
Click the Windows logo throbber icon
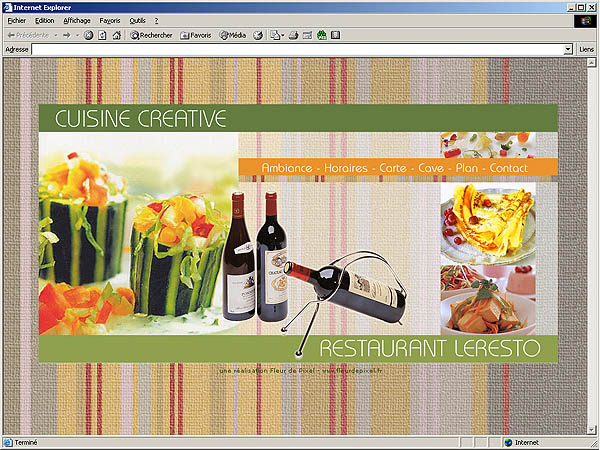coord(585,21)
